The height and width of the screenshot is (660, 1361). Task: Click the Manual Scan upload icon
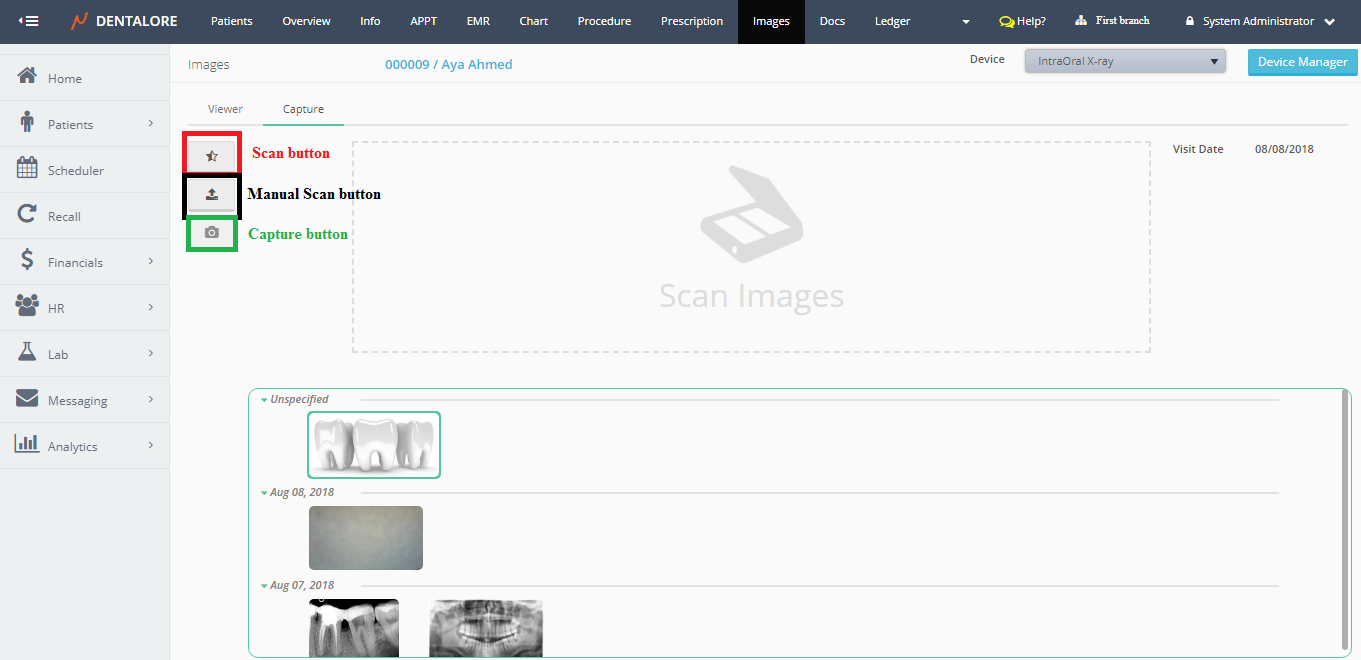pyautogui.click(x=211, y=195)
